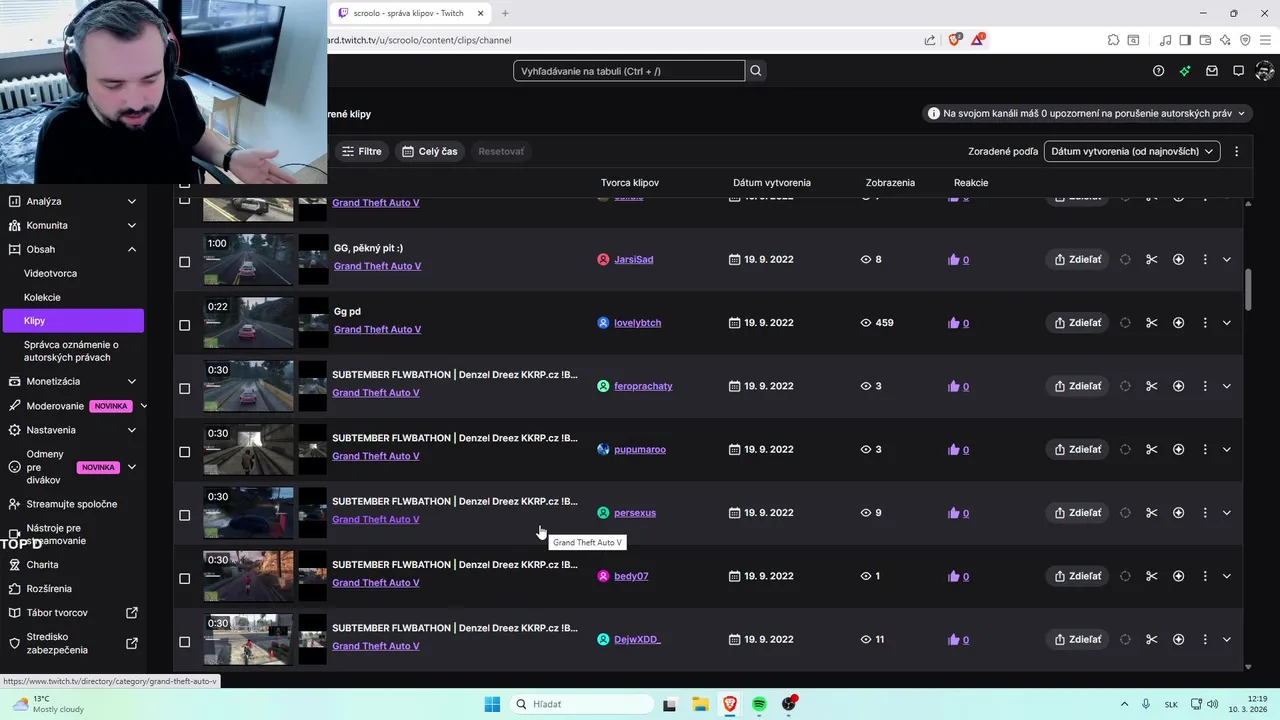Select Klipy in the sidebar
The height and width of the screenshot is (720, 1280).
click(x=72, y=321)
